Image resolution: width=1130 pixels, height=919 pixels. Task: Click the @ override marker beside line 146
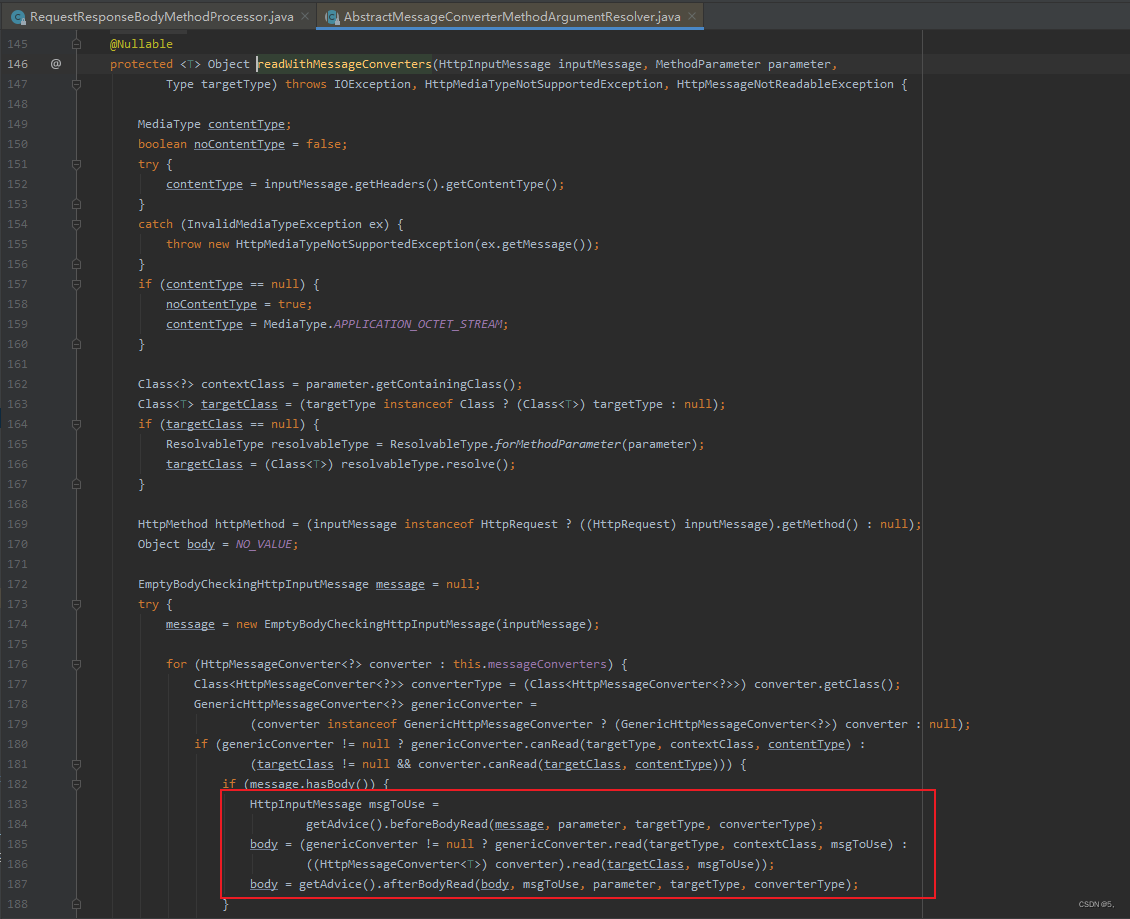[56, 63]
